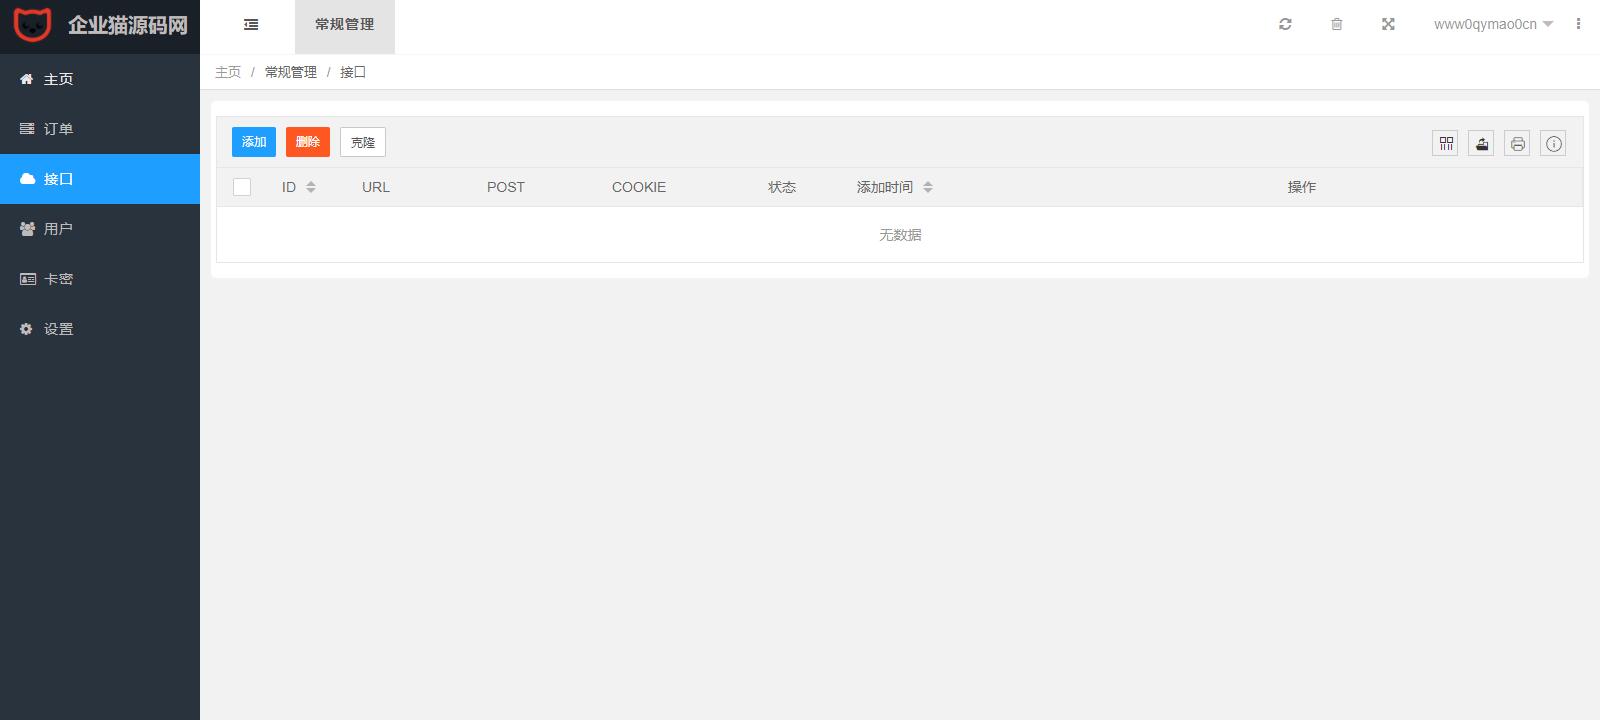Click the URL column header
This screenshot has height=720, width=1600.
[376, 187]
